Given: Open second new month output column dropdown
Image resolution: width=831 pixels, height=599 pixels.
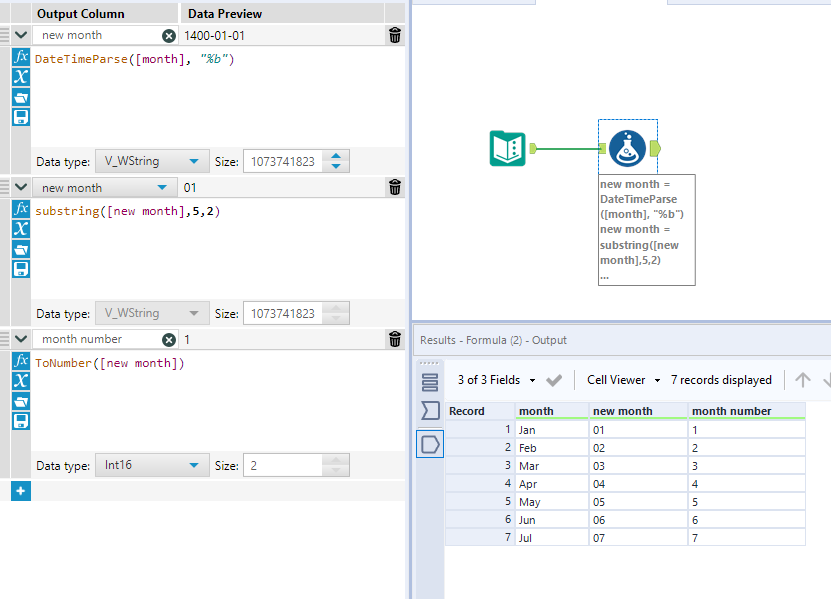Looking at the screenshot, I should click(162, 188).
